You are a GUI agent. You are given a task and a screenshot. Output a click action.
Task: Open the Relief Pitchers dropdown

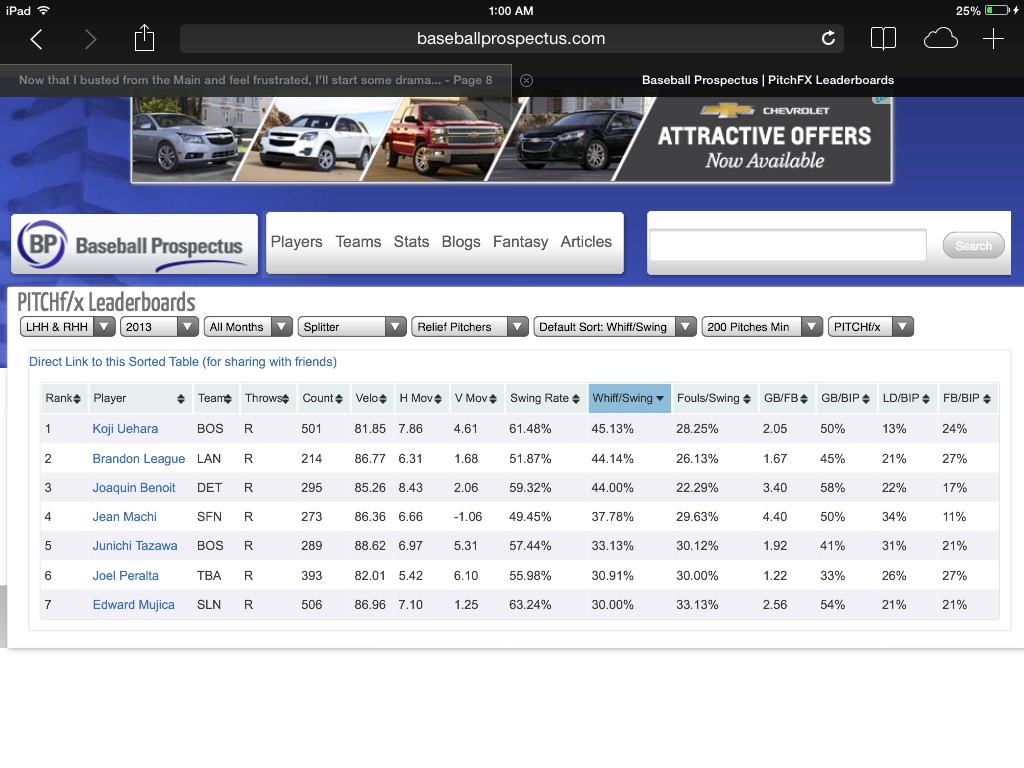(x=470, y=327)
